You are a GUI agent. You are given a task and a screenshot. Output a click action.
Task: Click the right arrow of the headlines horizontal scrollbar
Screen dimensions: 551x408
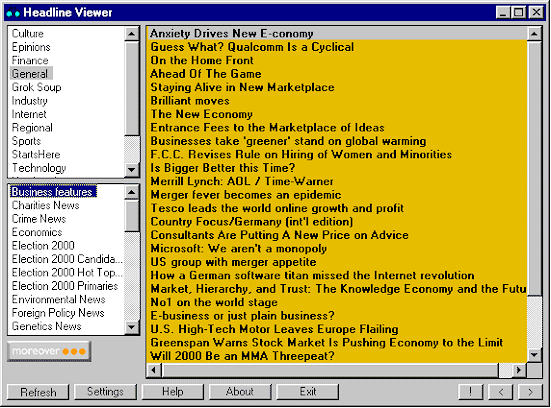(x=519, y=370)
